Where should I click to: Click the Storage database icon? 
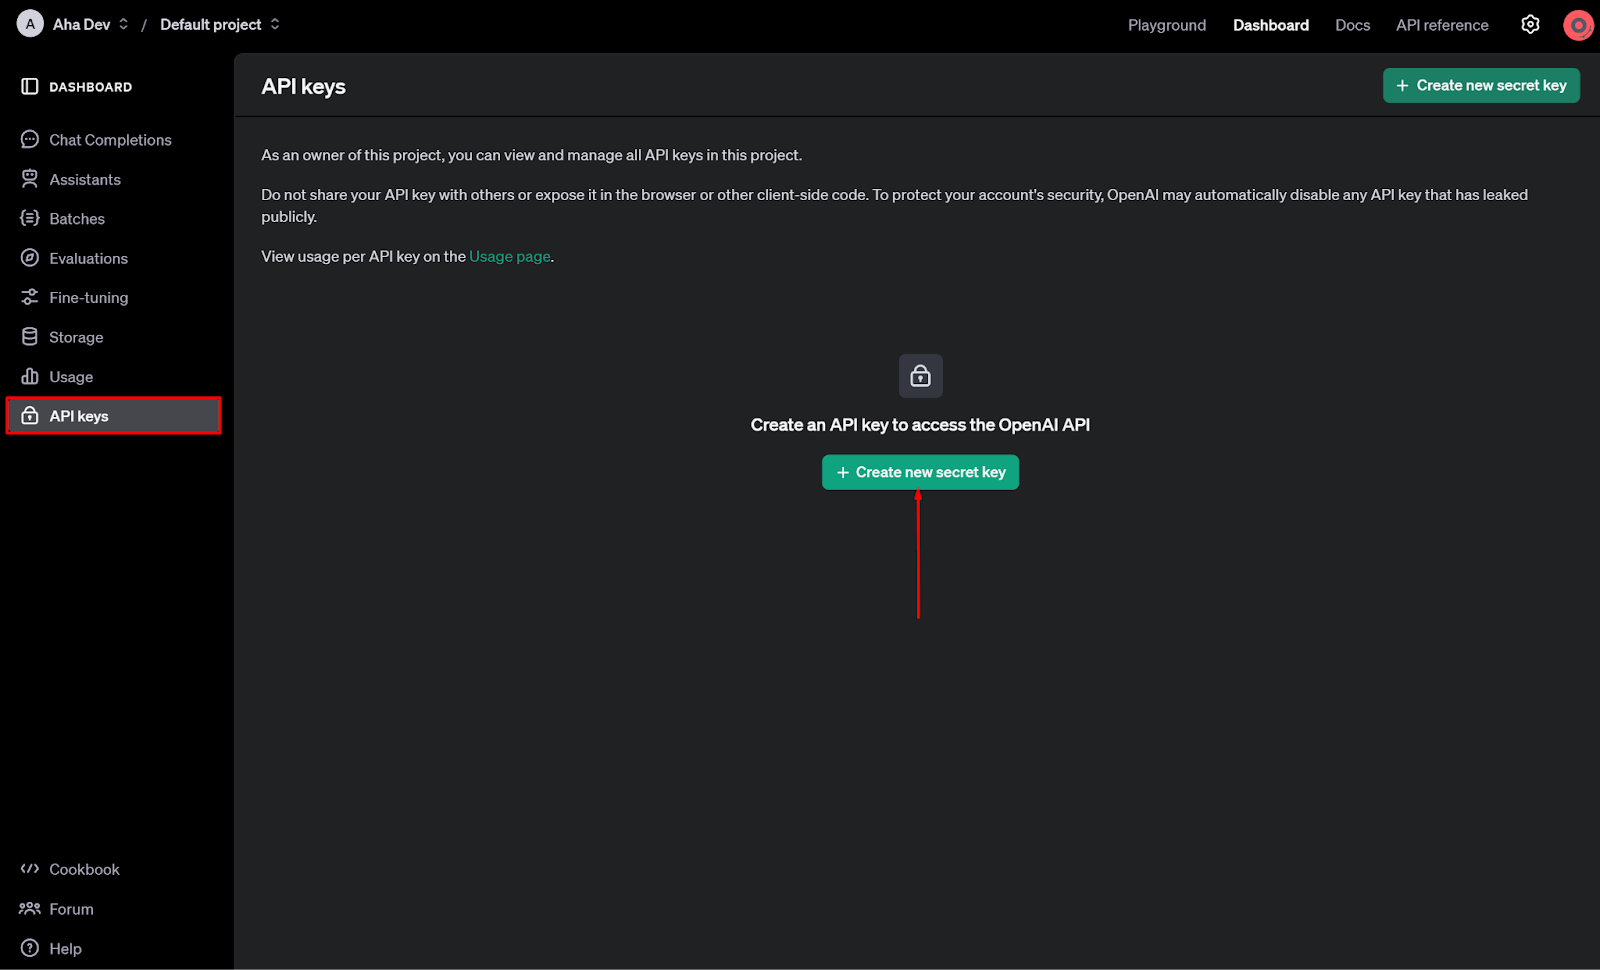[30, 337]
